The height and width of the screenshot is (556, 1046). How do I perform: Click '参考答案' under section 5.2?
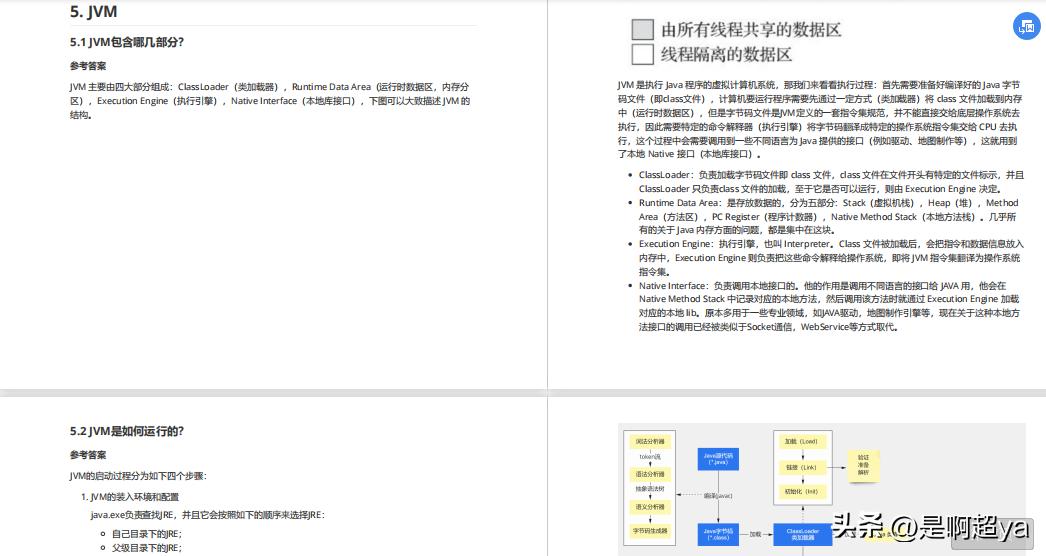pyautogui.click(x=87, y=455)
